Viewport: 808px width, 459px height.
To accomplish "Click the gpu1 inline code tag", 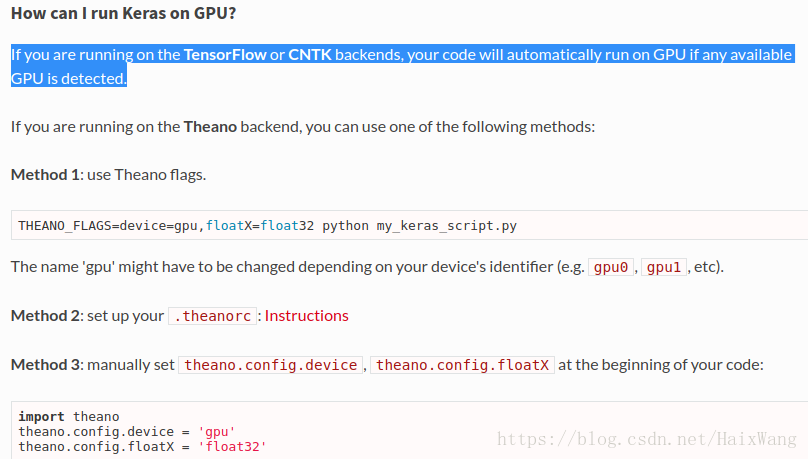I will 664,267.
